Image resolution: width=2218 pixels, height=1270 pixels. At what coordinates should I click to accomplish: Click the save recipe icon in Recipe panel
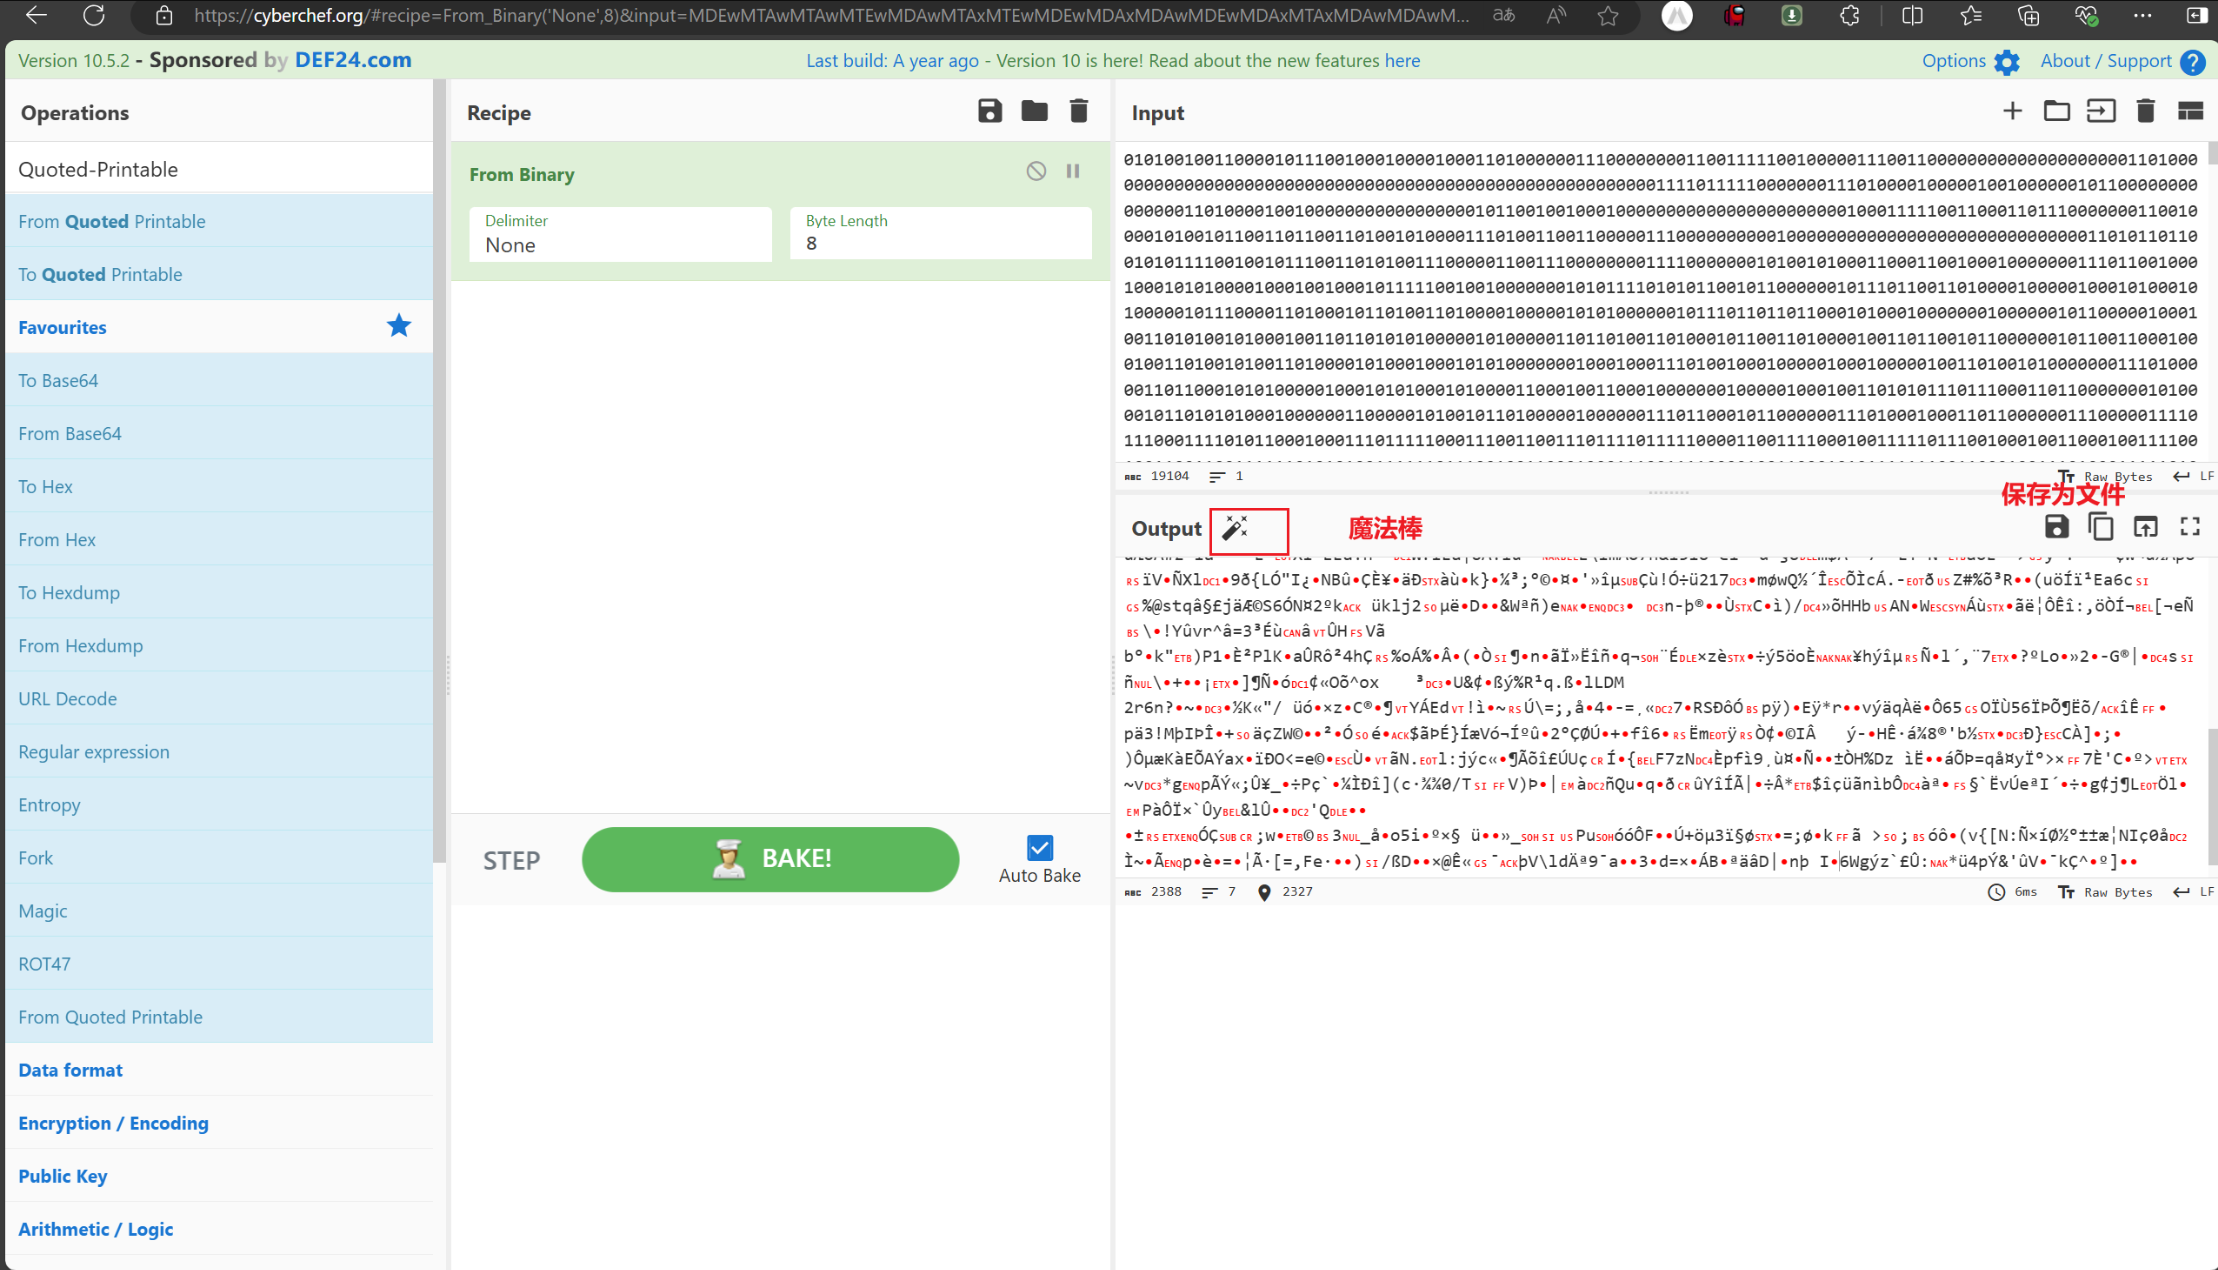[990, 113]
